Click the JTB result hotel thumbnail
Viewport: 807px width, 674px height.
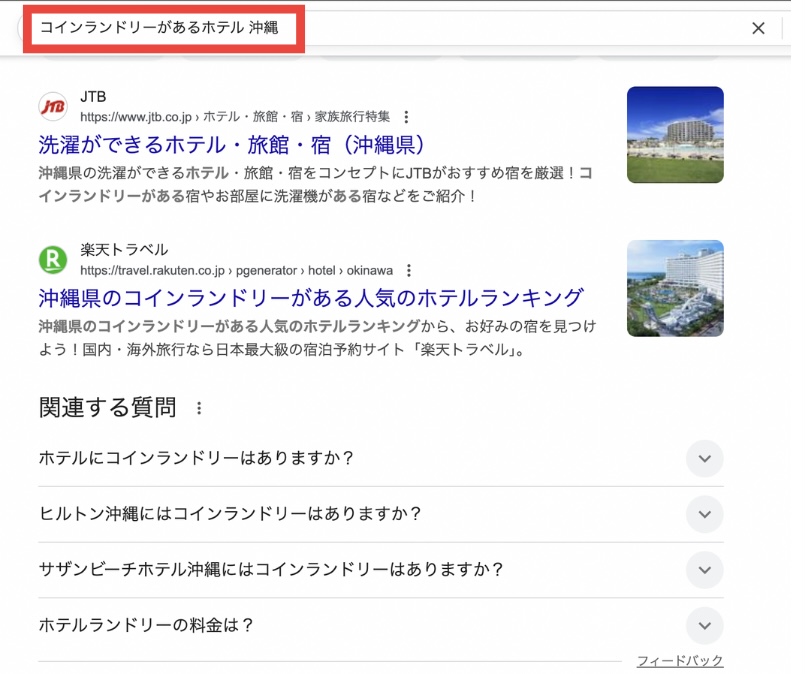pyautogui.click(x=675, y=134)
